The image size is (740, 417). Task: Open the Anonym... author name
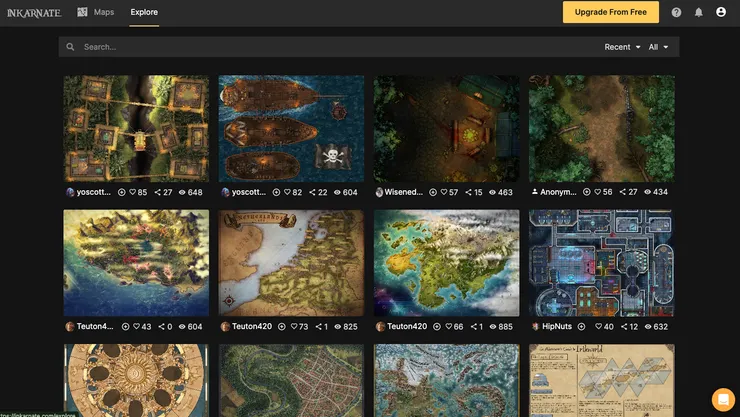(558, 192)
